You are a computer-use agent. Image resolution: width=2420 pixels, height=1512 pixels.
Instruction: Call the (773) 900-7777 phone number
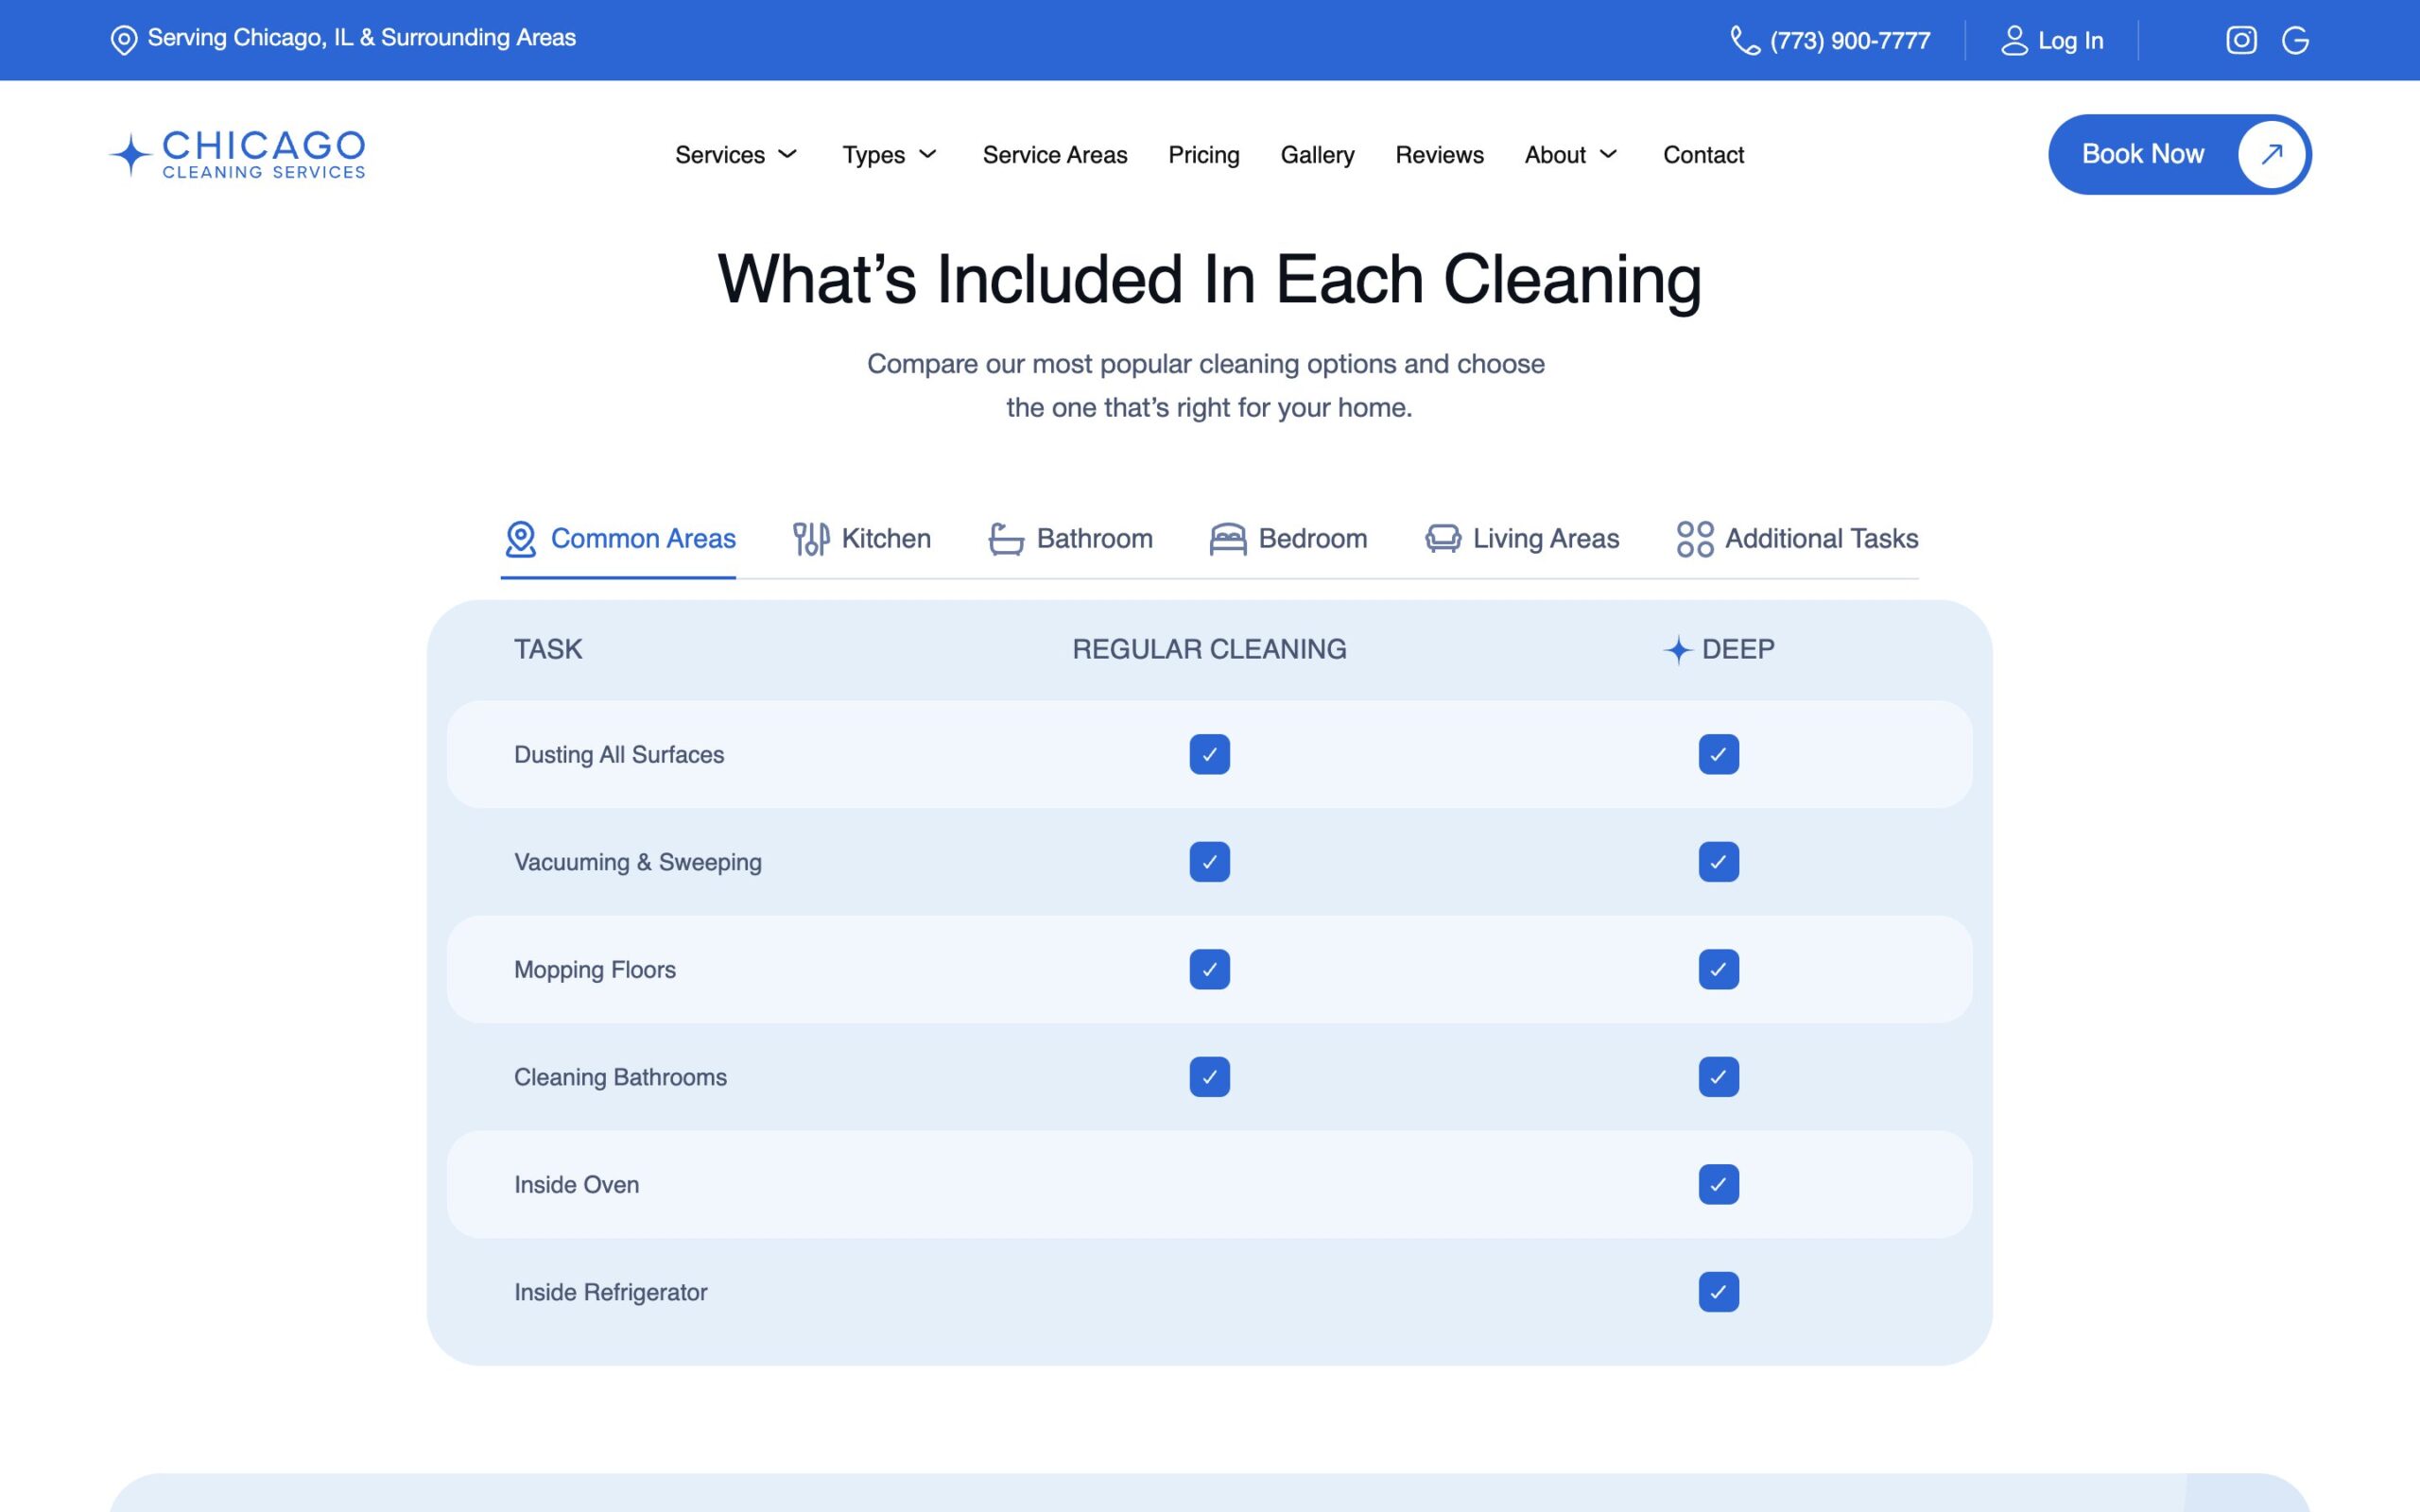pos(1849,41)
